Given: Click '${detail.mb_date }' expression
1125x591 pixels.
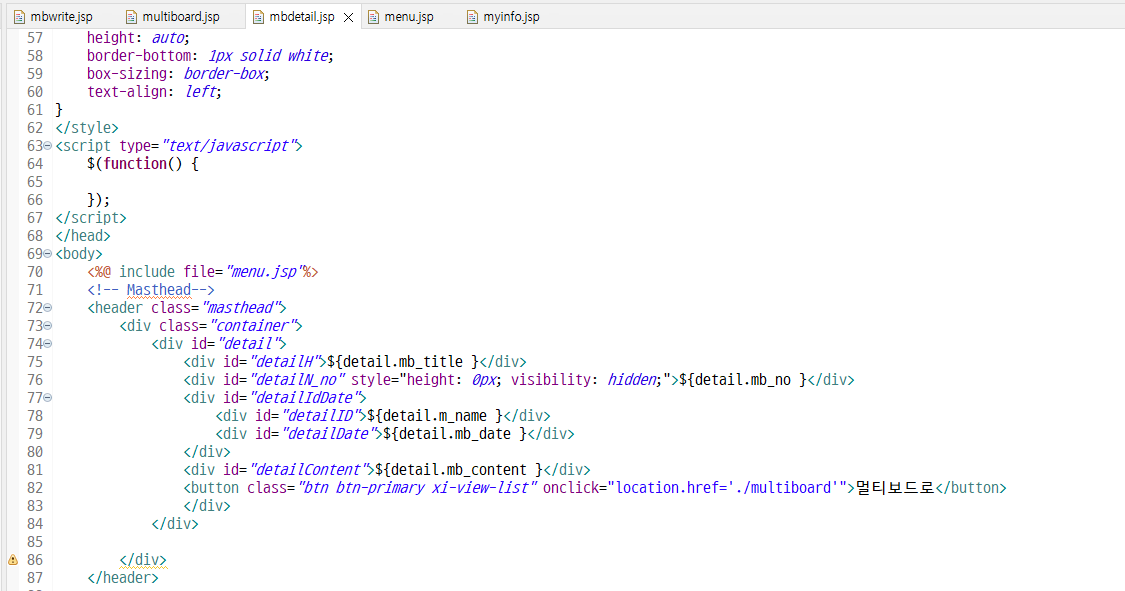Looking at the screenshot, I should coord(455,433).
